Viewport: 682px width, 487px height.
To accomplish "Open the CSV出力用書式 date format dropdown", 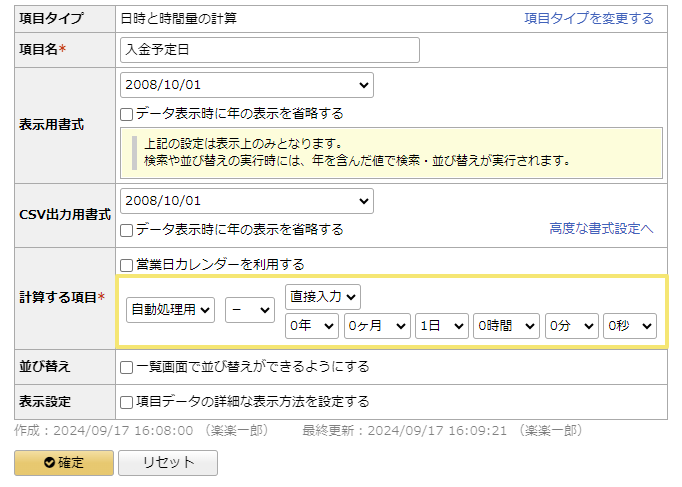I will click(x=246, y=201).
